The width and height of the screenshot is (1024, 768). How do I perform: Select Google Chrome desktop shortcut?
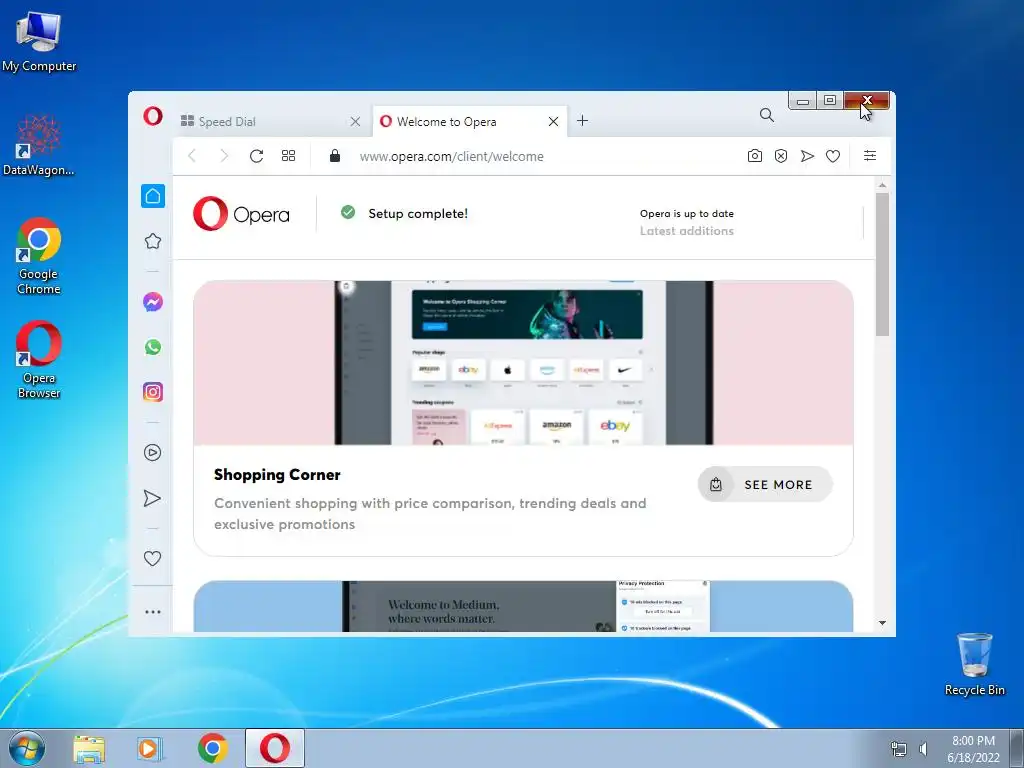click(39, 256)
